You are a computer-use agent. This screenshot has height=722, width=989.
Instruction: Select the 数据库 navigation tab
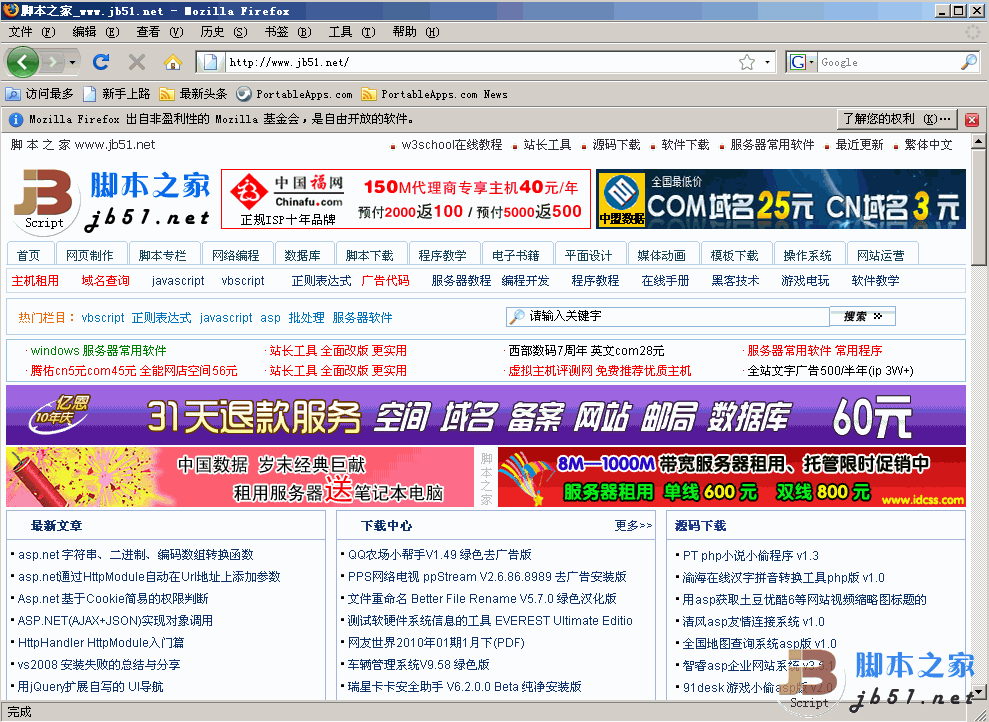(303, 255)
